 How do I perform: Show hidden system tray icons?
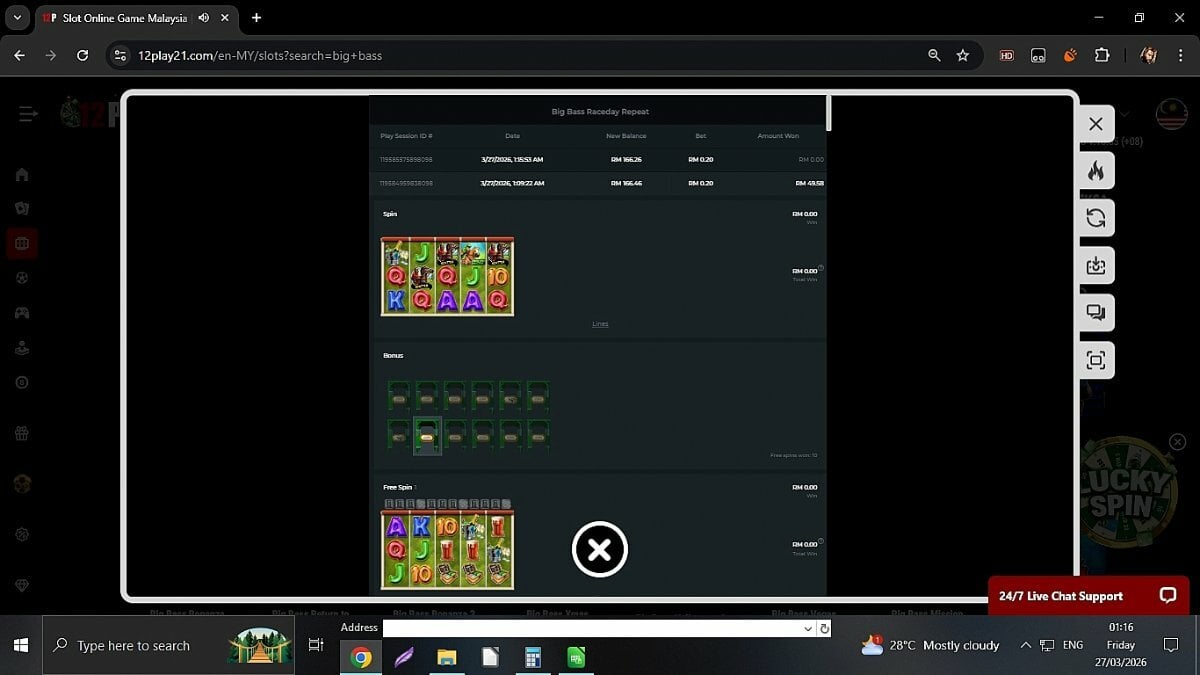click(x=1025, y=646)
